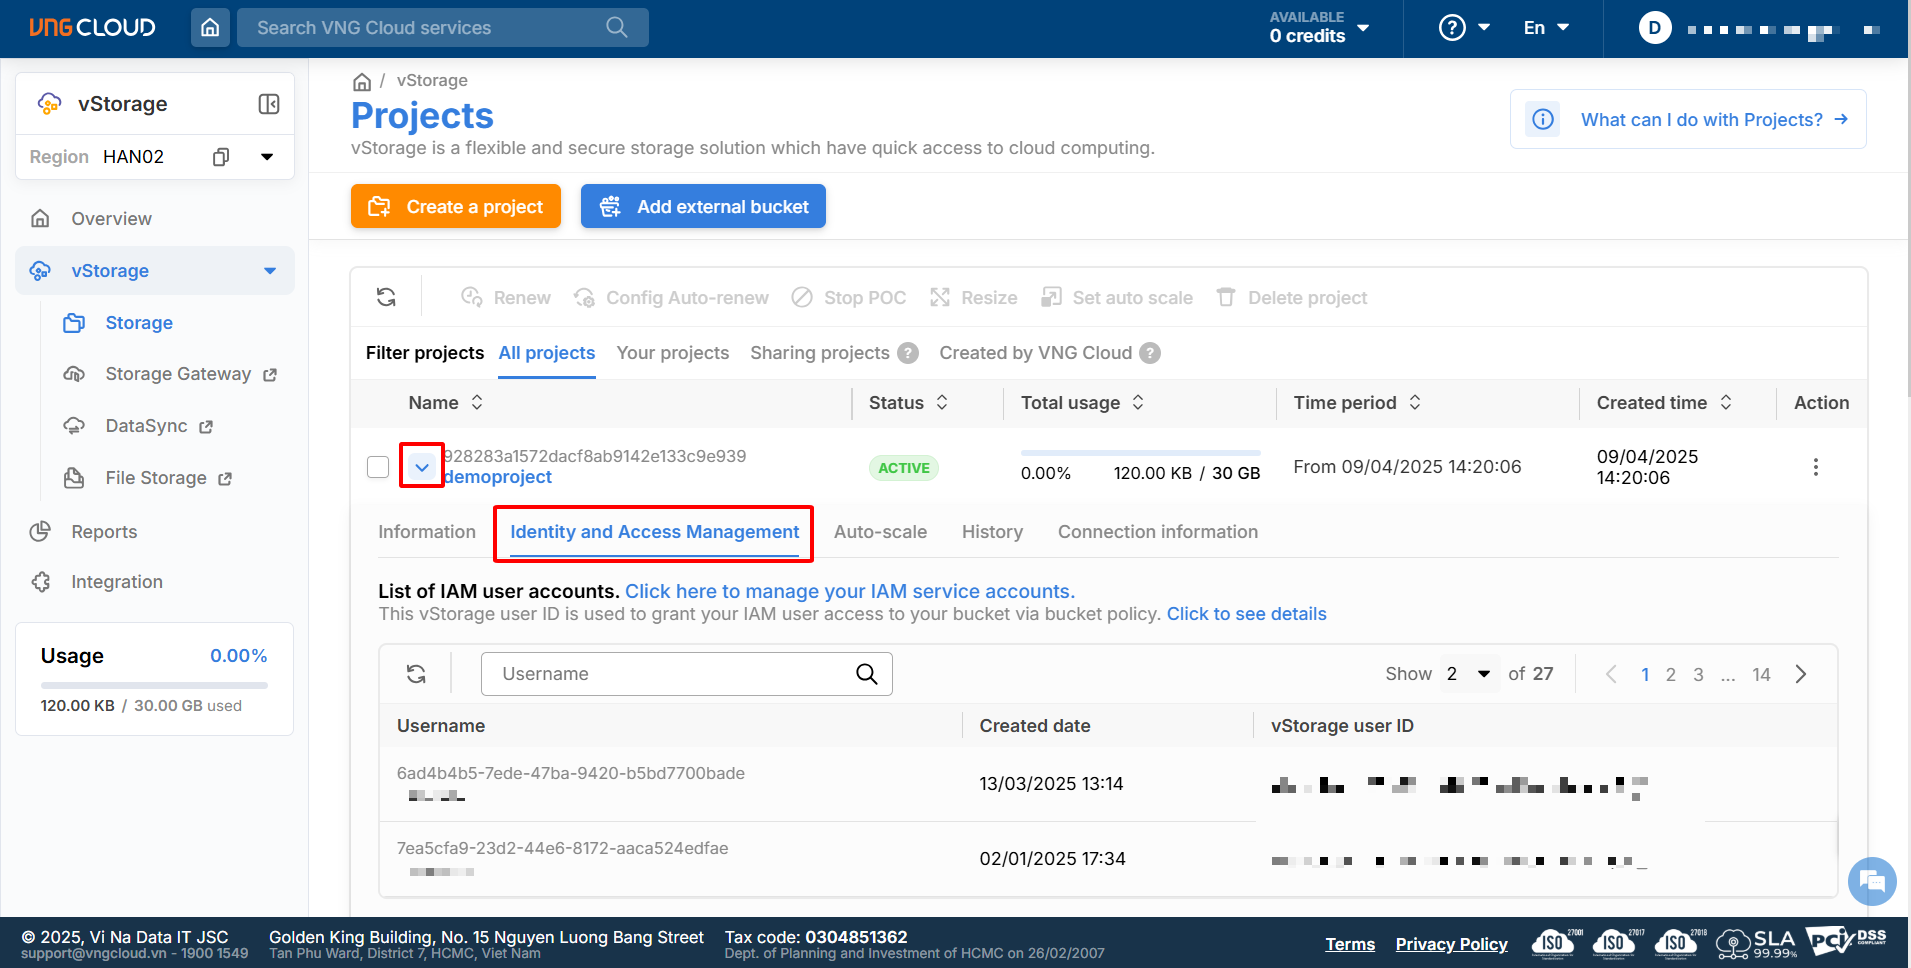Collapse the vStorage sidebar panel icon

pos(269,104)
